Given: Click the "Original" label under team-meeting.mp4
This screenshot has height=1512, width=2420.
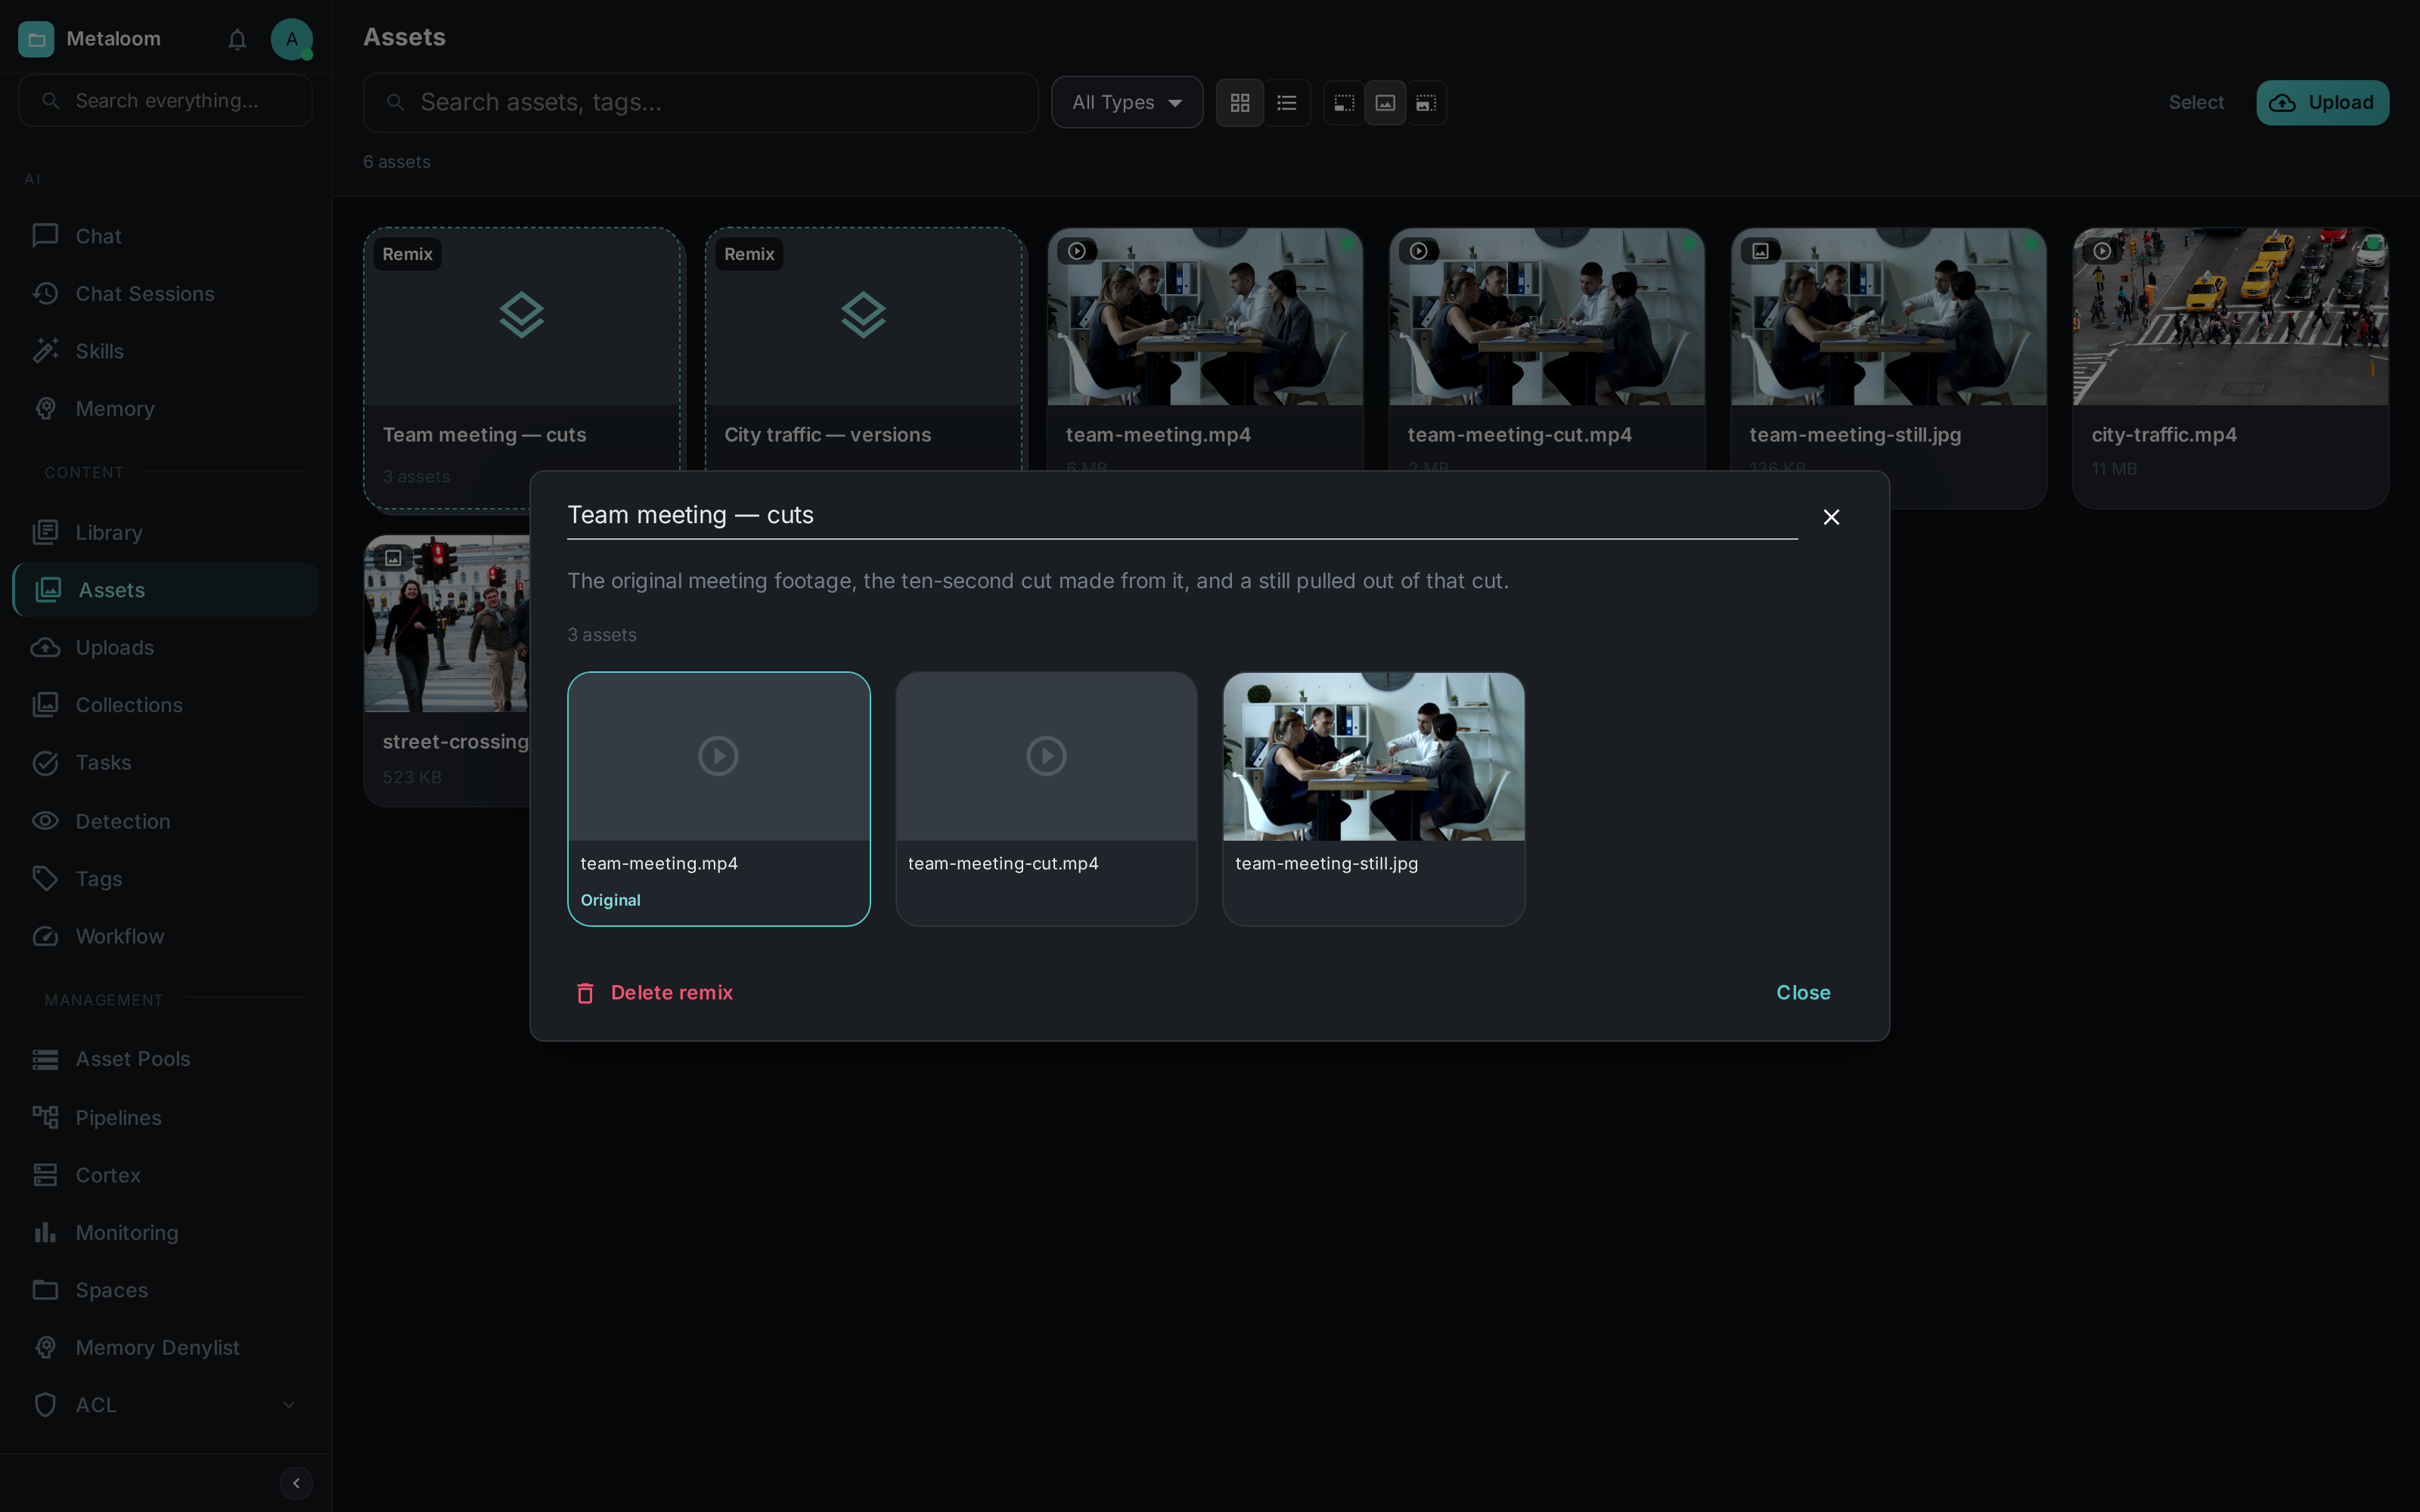Looking at the screenshot, I should tap(611, 900).
